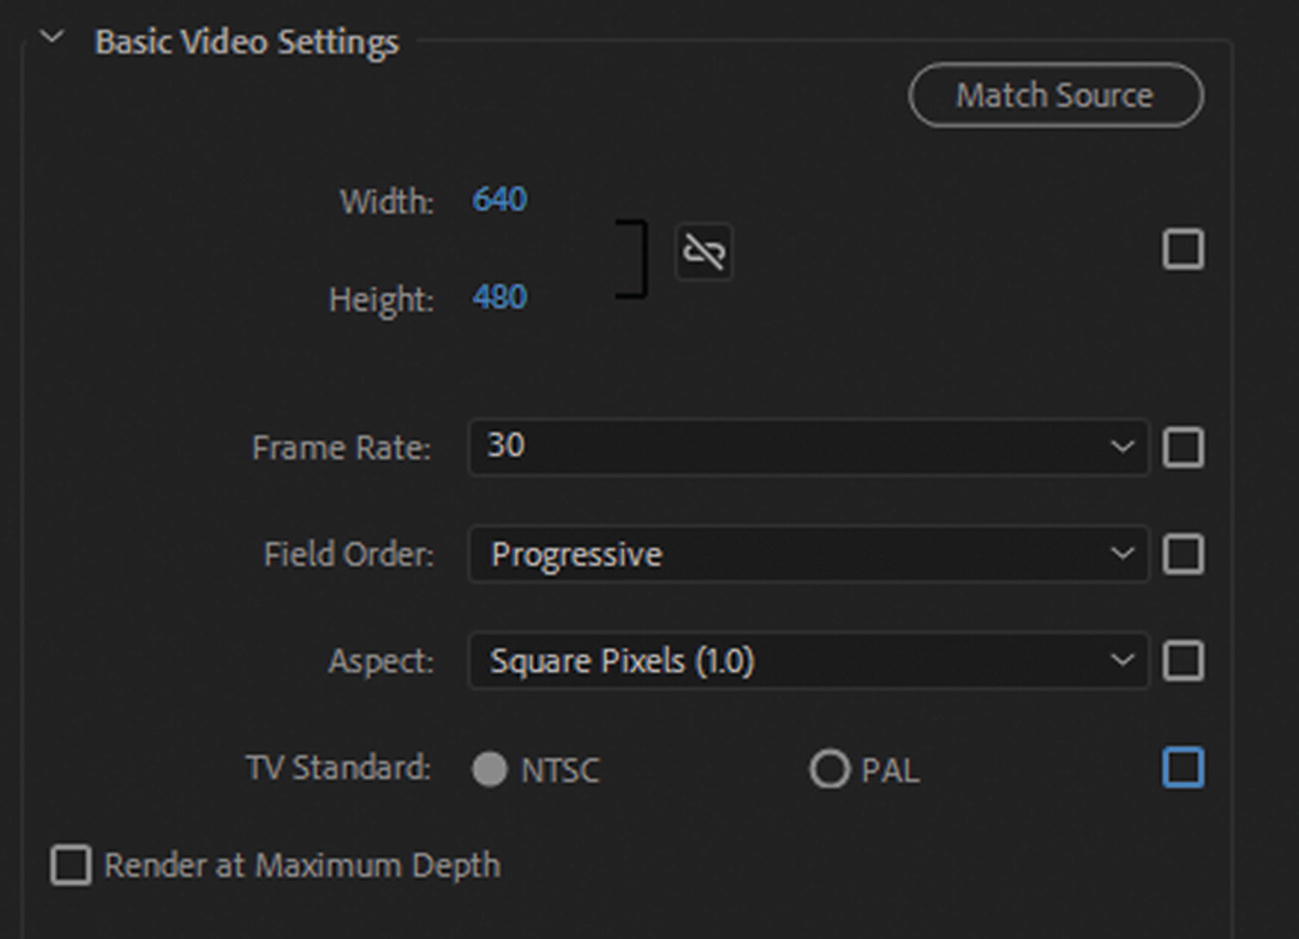The height and width of the screenshot is (939, 1299).
Task: Click the Aspect dropdown chevron
Action: [1122, 661]
